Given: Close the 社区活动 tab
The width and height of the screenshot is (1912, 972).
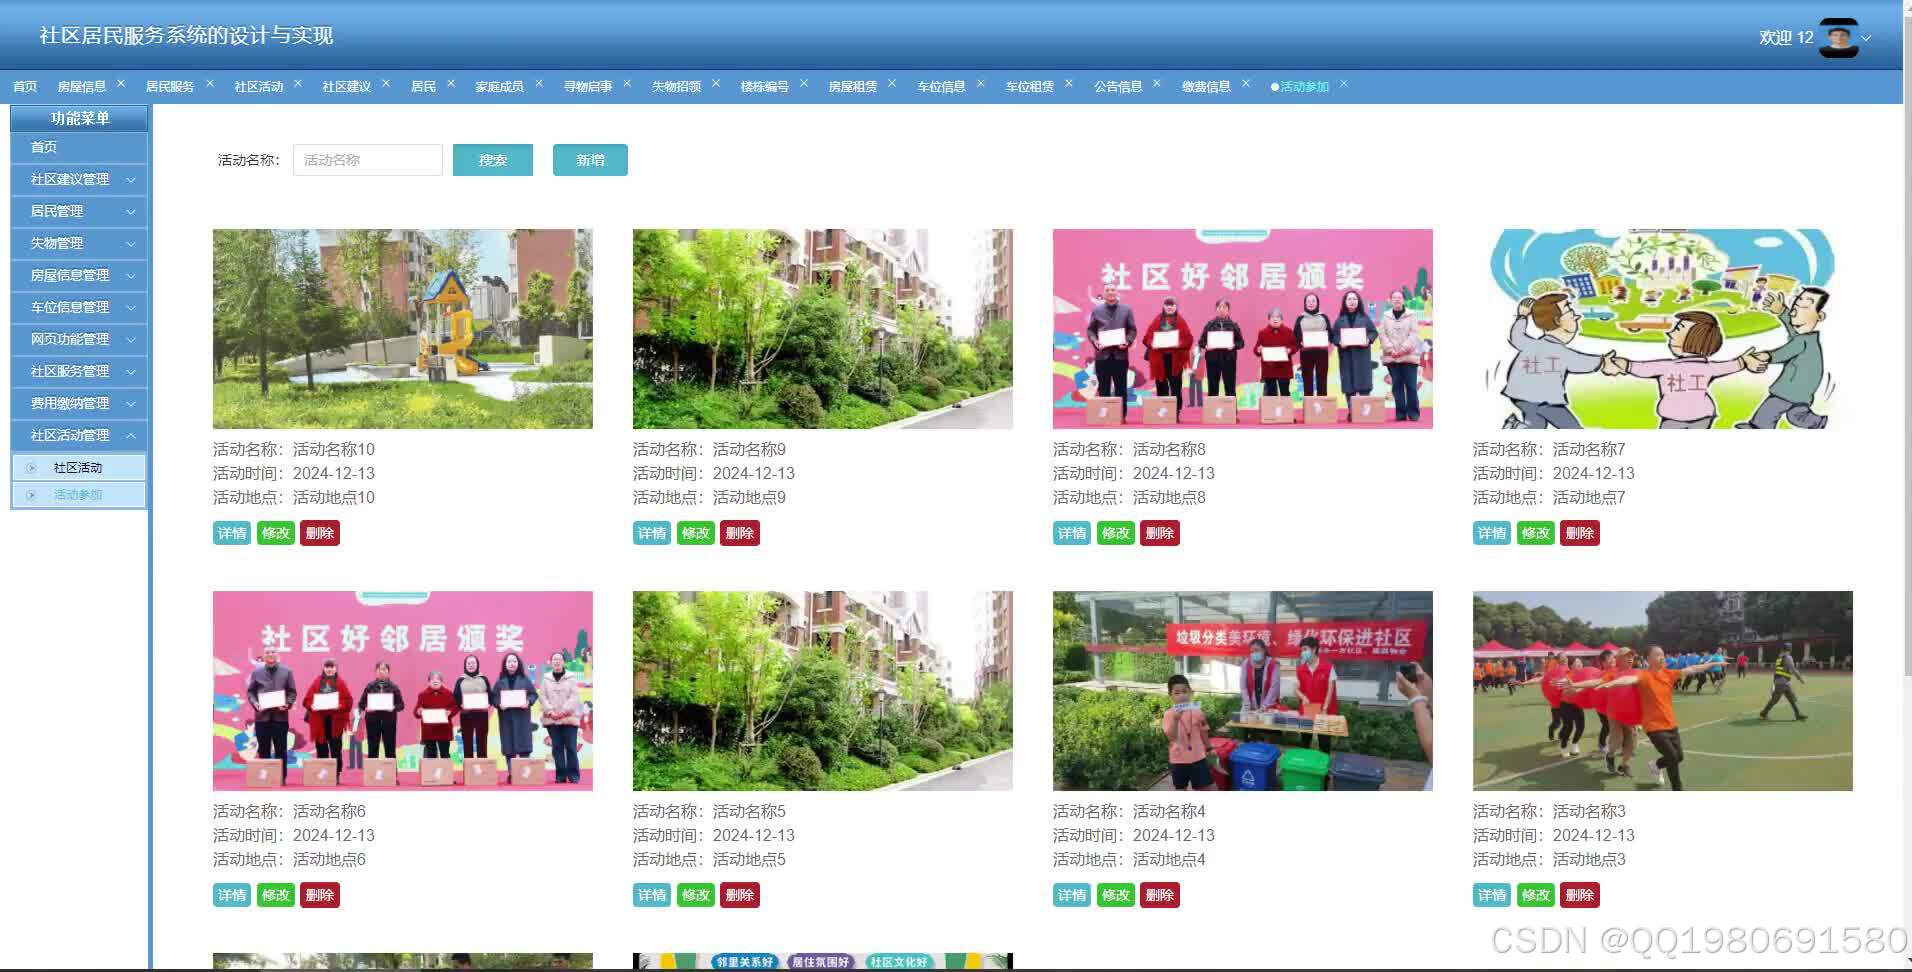Looking at the screenshot, I should [x=298, y=84].
